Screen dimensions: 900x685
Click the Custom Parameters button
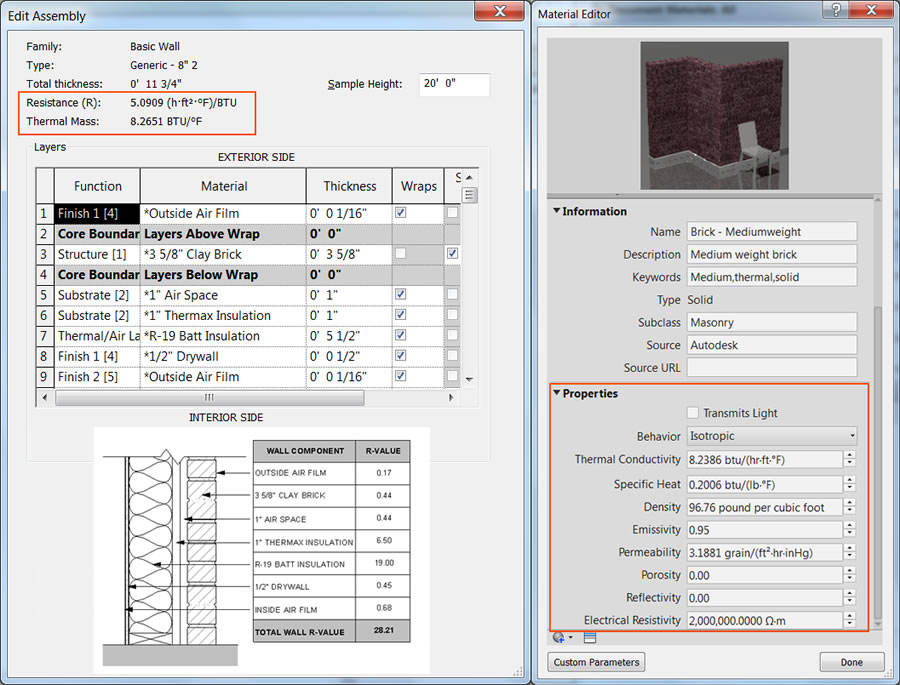pos(596,662)
